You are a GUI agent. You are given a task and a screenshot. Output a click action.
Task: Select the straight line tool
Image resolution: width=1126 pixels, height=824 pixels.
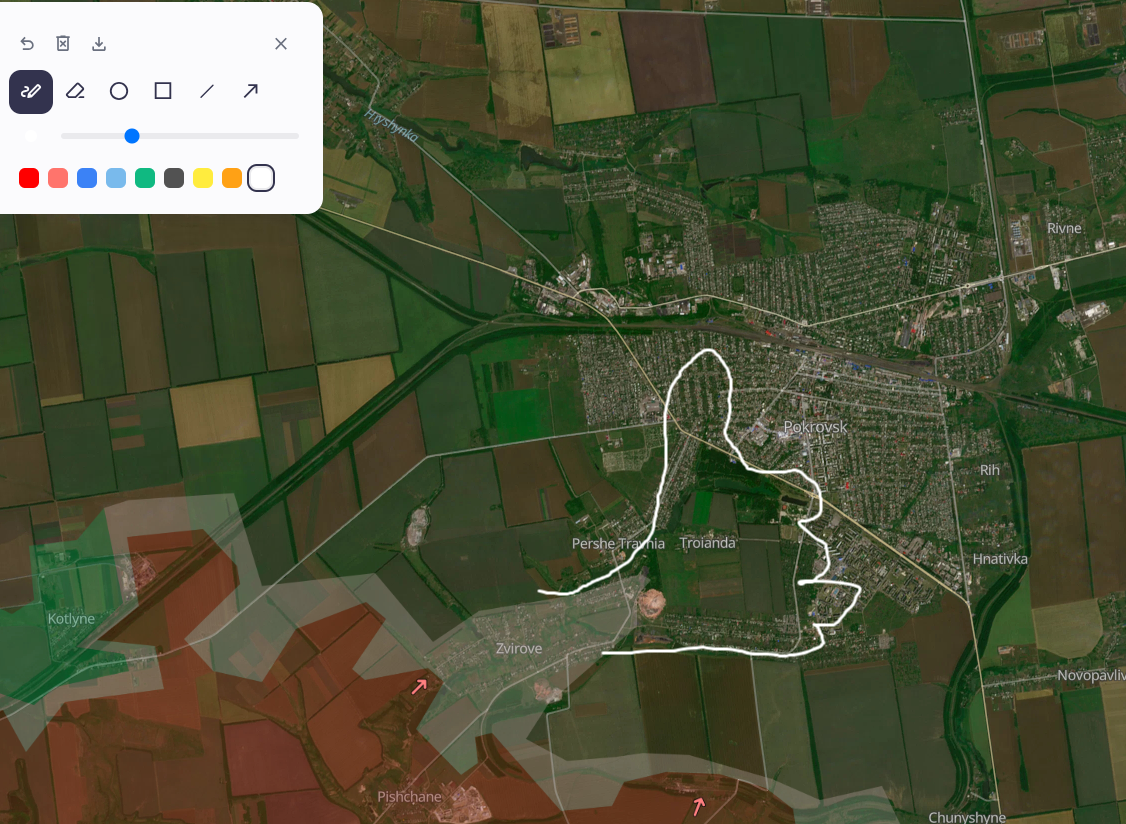[x=207, y=91]
